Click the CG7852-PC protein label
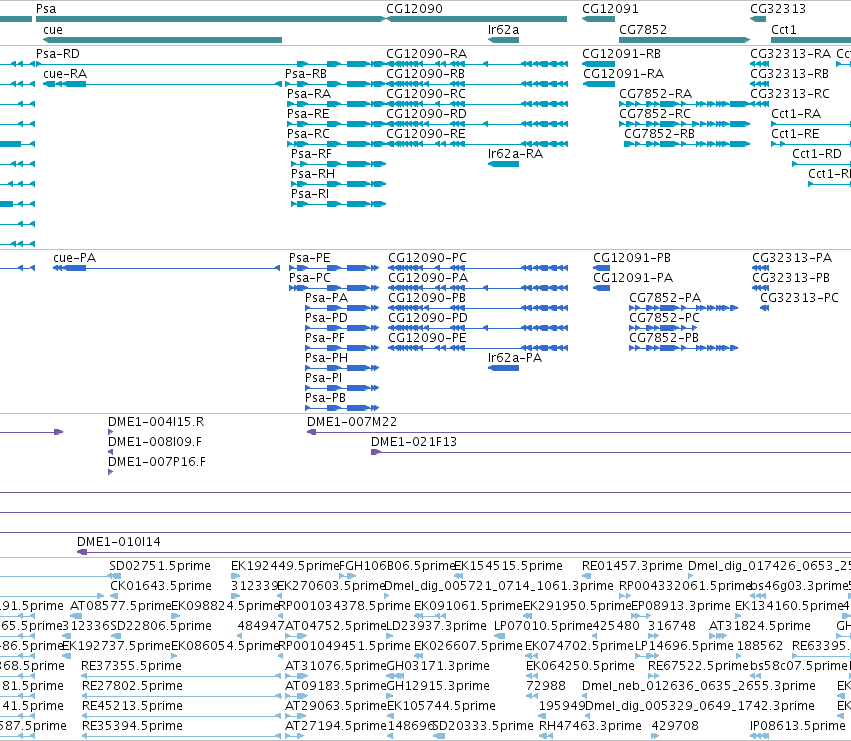 pos(664,318)
